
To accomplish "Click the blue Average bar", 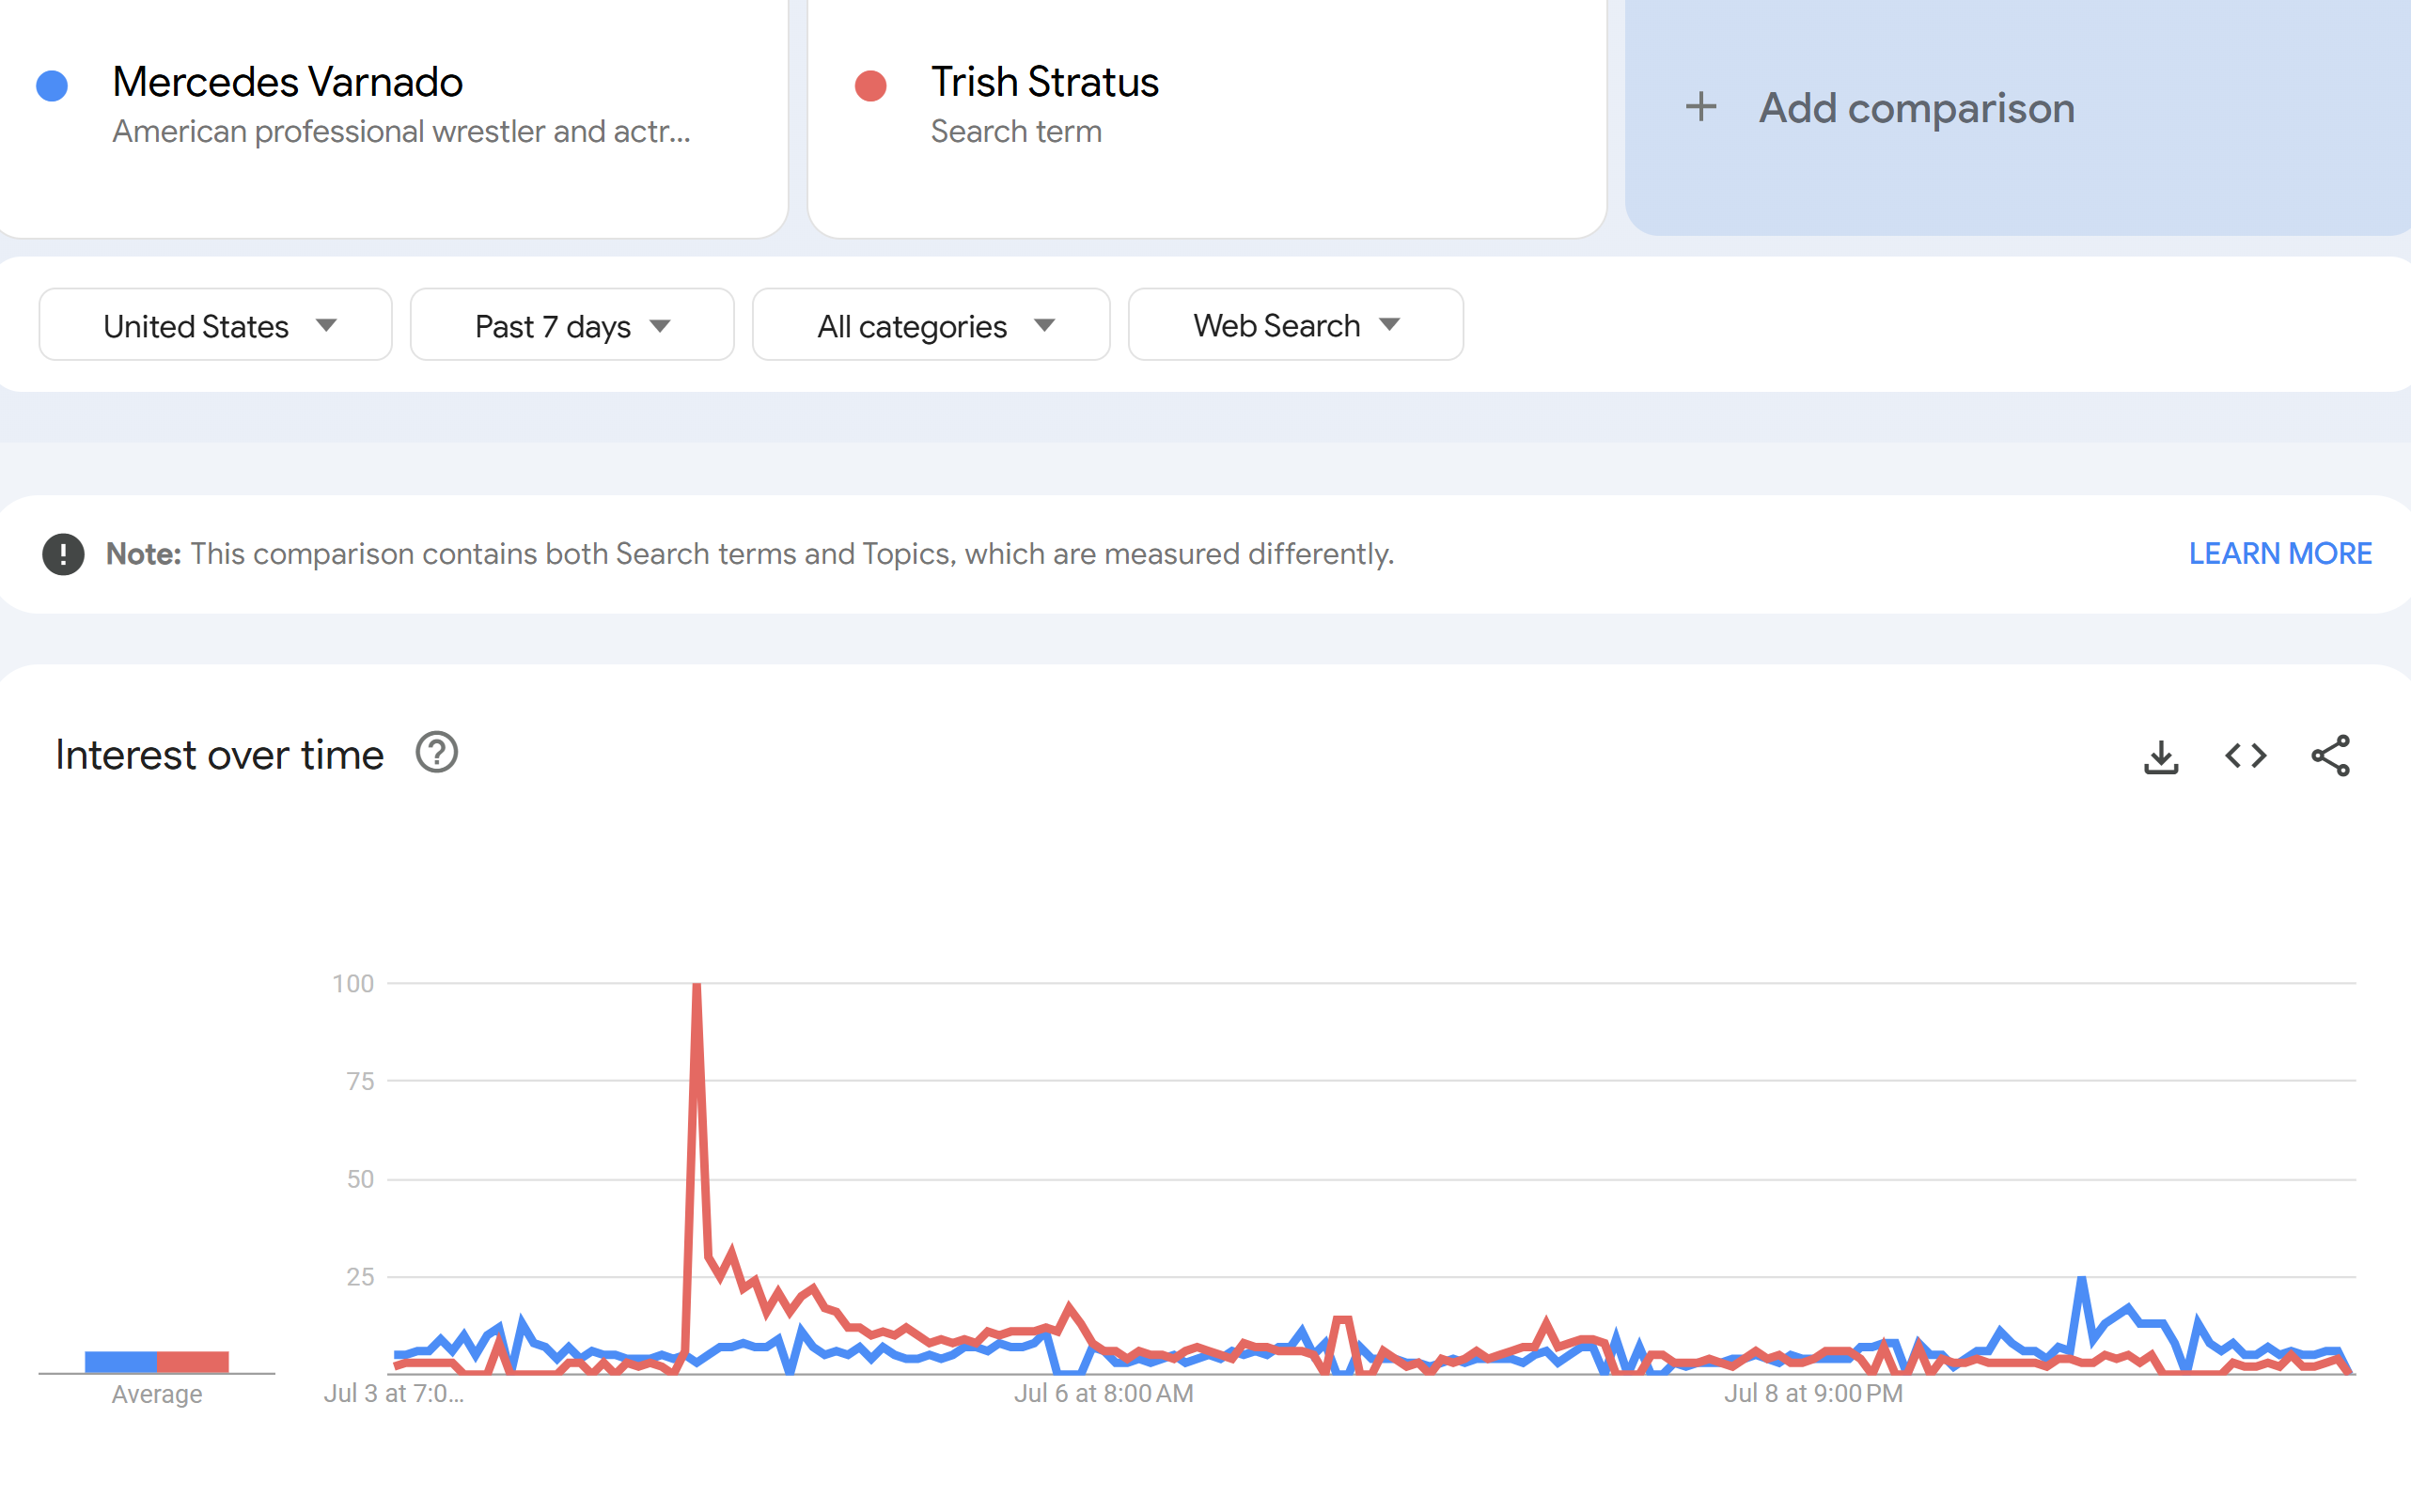I will (121, 1361).
